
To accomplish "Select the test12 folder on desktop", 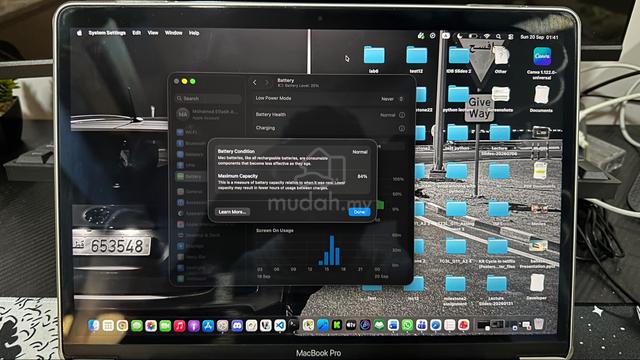I will [x=416, y=60].
